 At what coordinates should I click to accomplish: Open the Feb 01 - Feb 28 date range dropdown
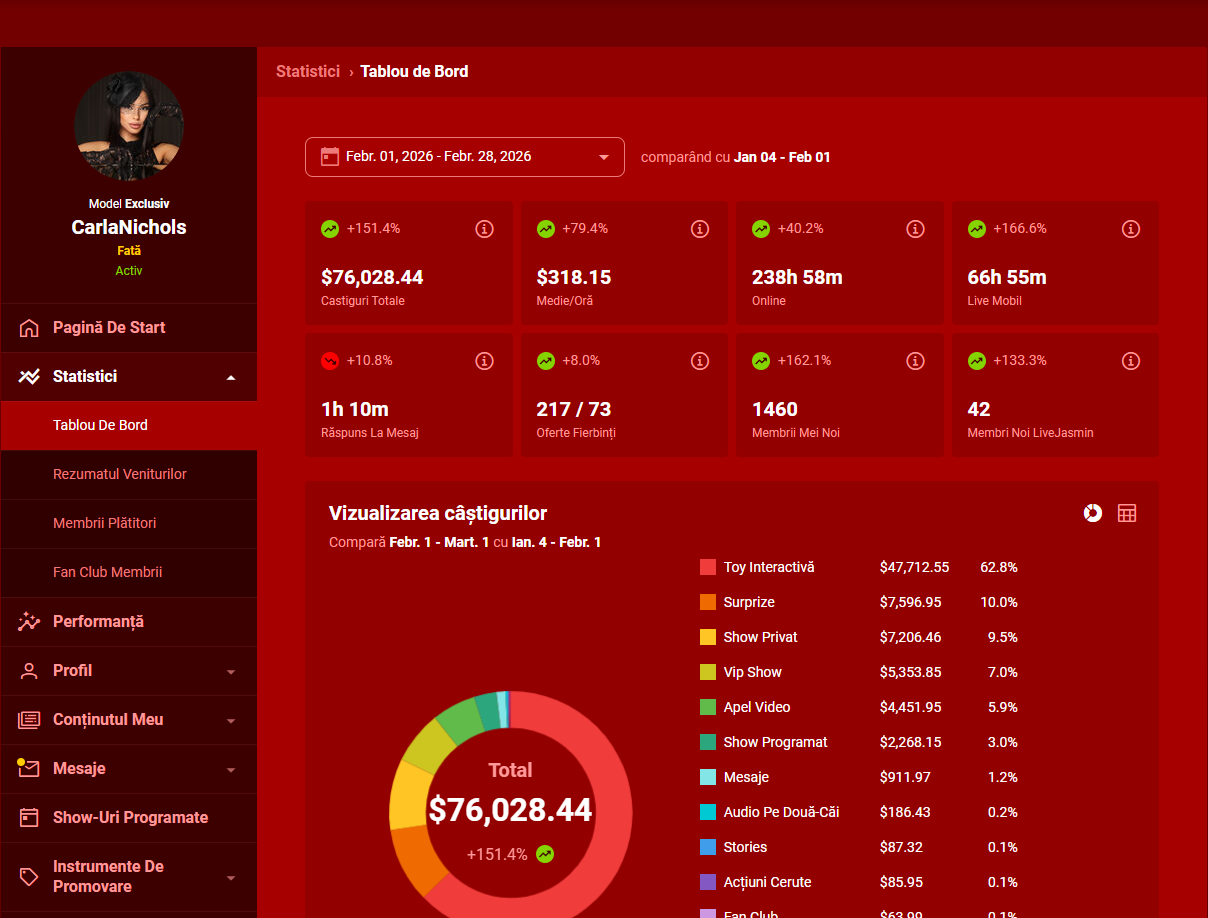465,157
